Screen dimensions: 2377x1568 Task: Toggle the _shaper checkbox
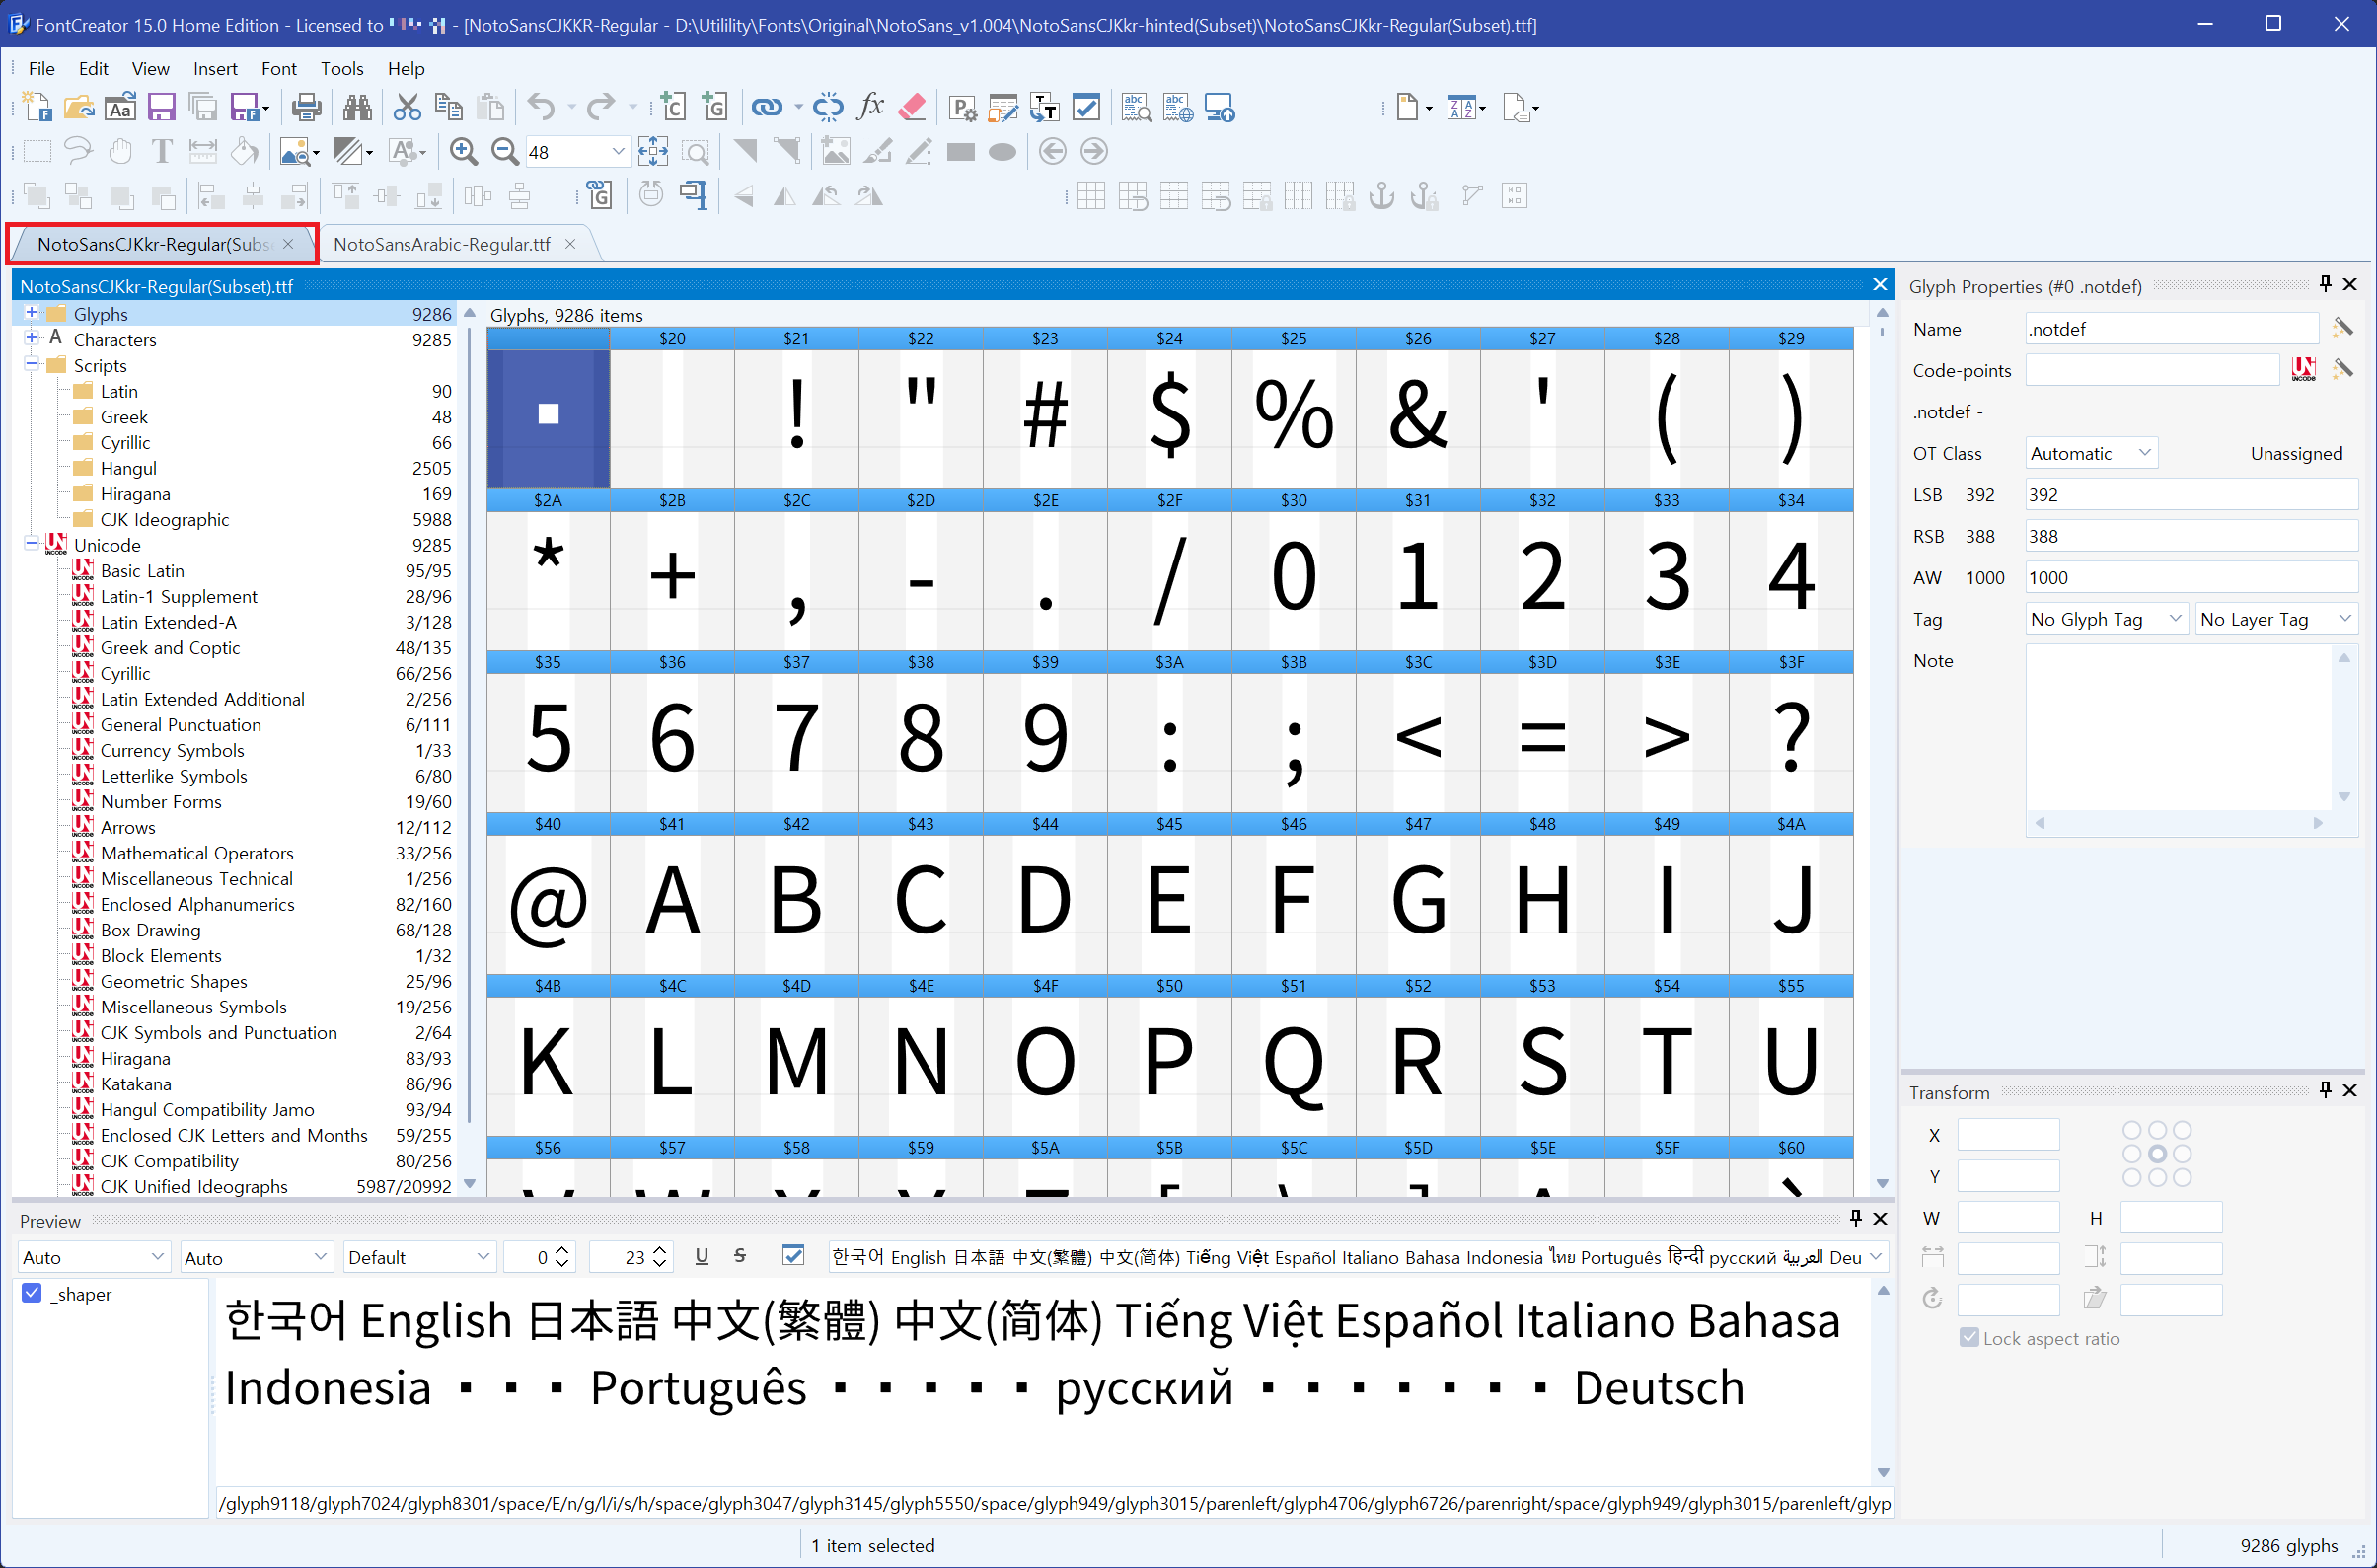coord(32,1294)
